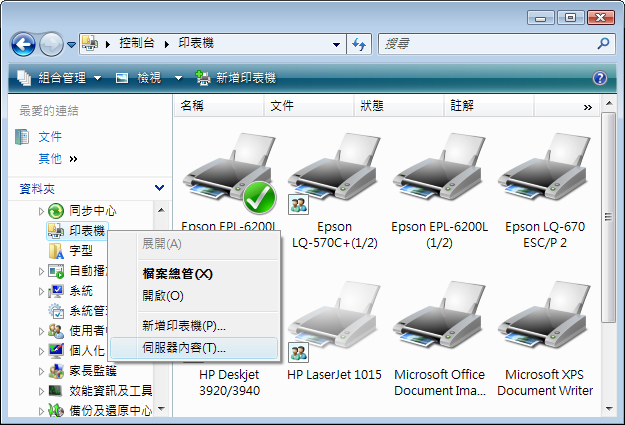
Task: Sort by the 文件 column header
Action: click(309, 106)
